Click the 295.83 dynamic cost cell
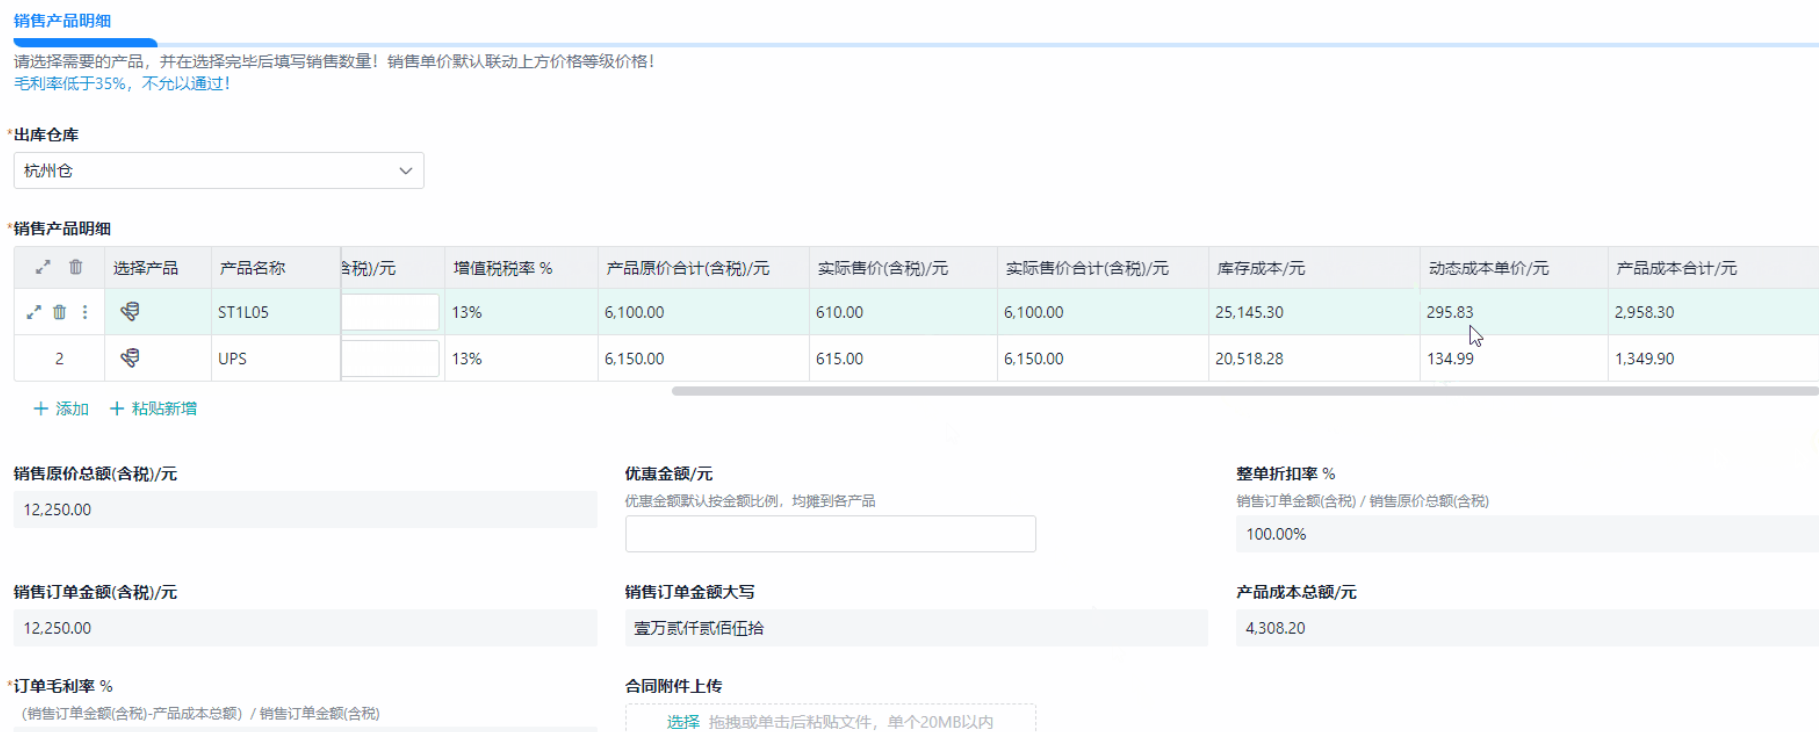The height and width of the screenshot is (732, 1819). pyautogui.click(x=1514, y=312)
